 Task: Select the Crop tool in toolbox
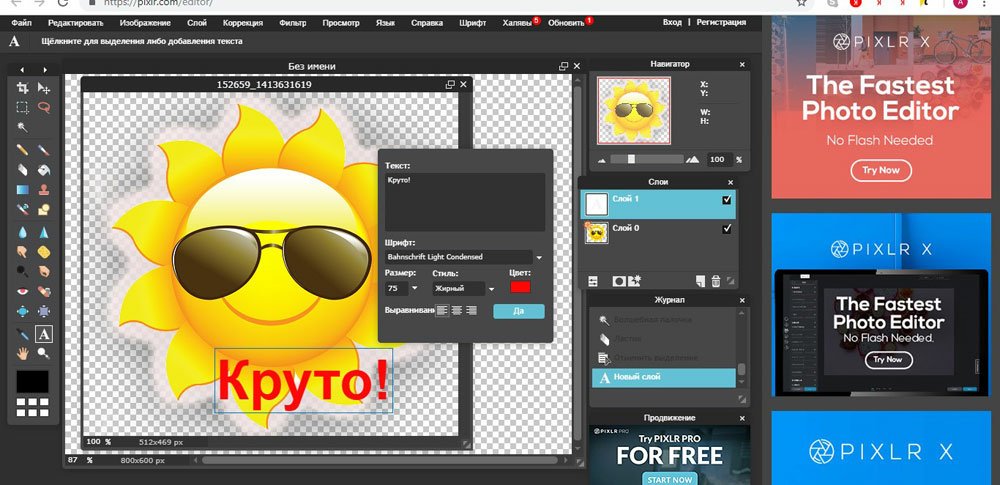point(22,89)
